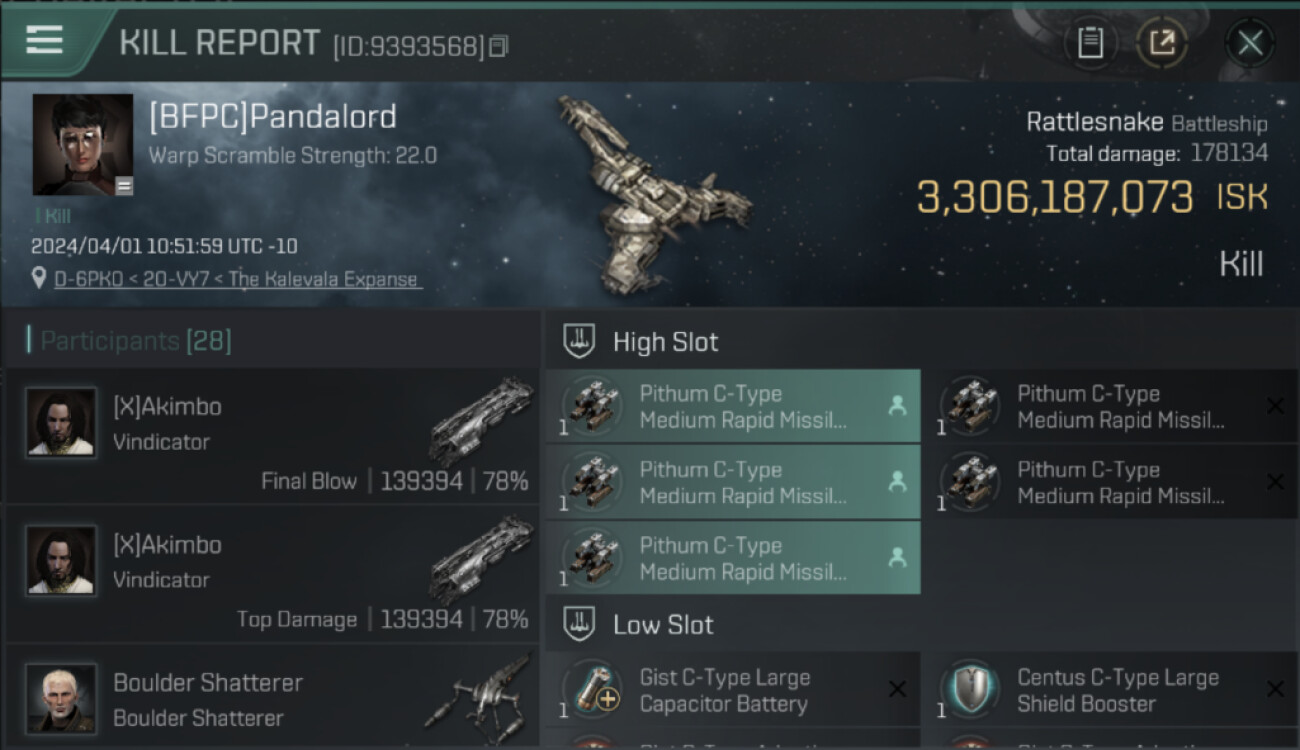Open the Final Blow Akimbo entry
1300x750 pixels.
[272, 435]
